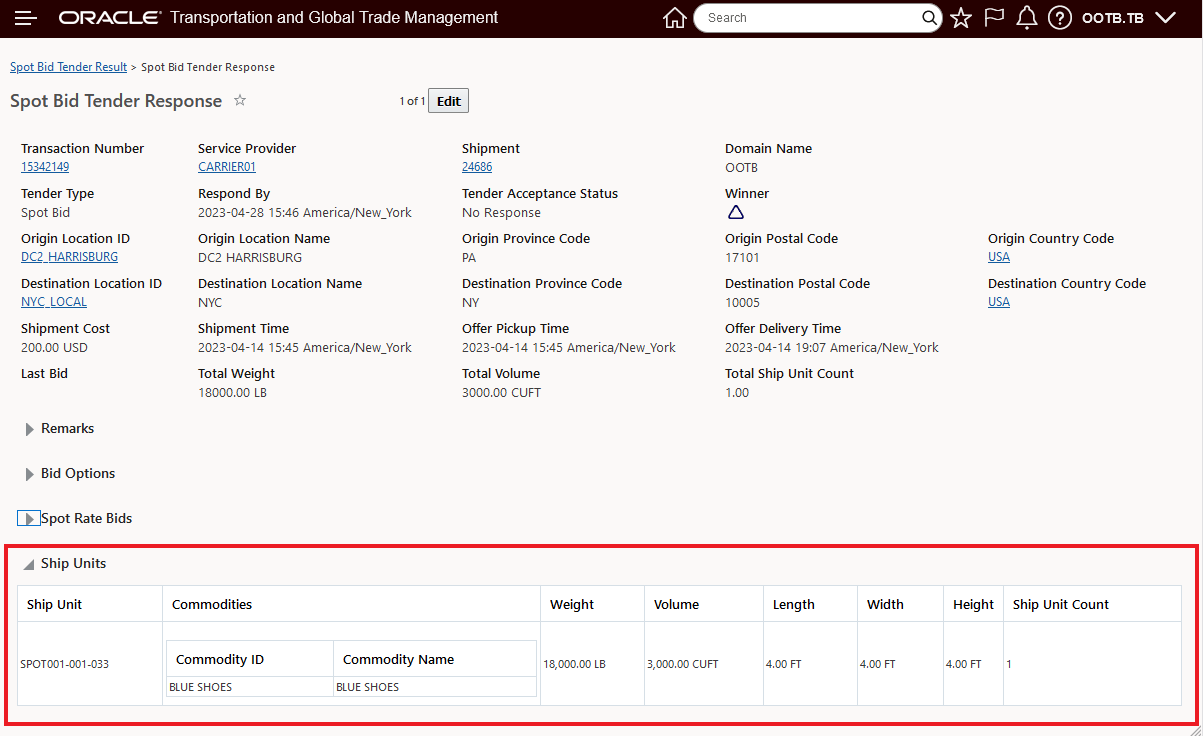Screen dimensions: 1203x736
Task: Open Favorites star in header
Action: click(x=961, y=18)
